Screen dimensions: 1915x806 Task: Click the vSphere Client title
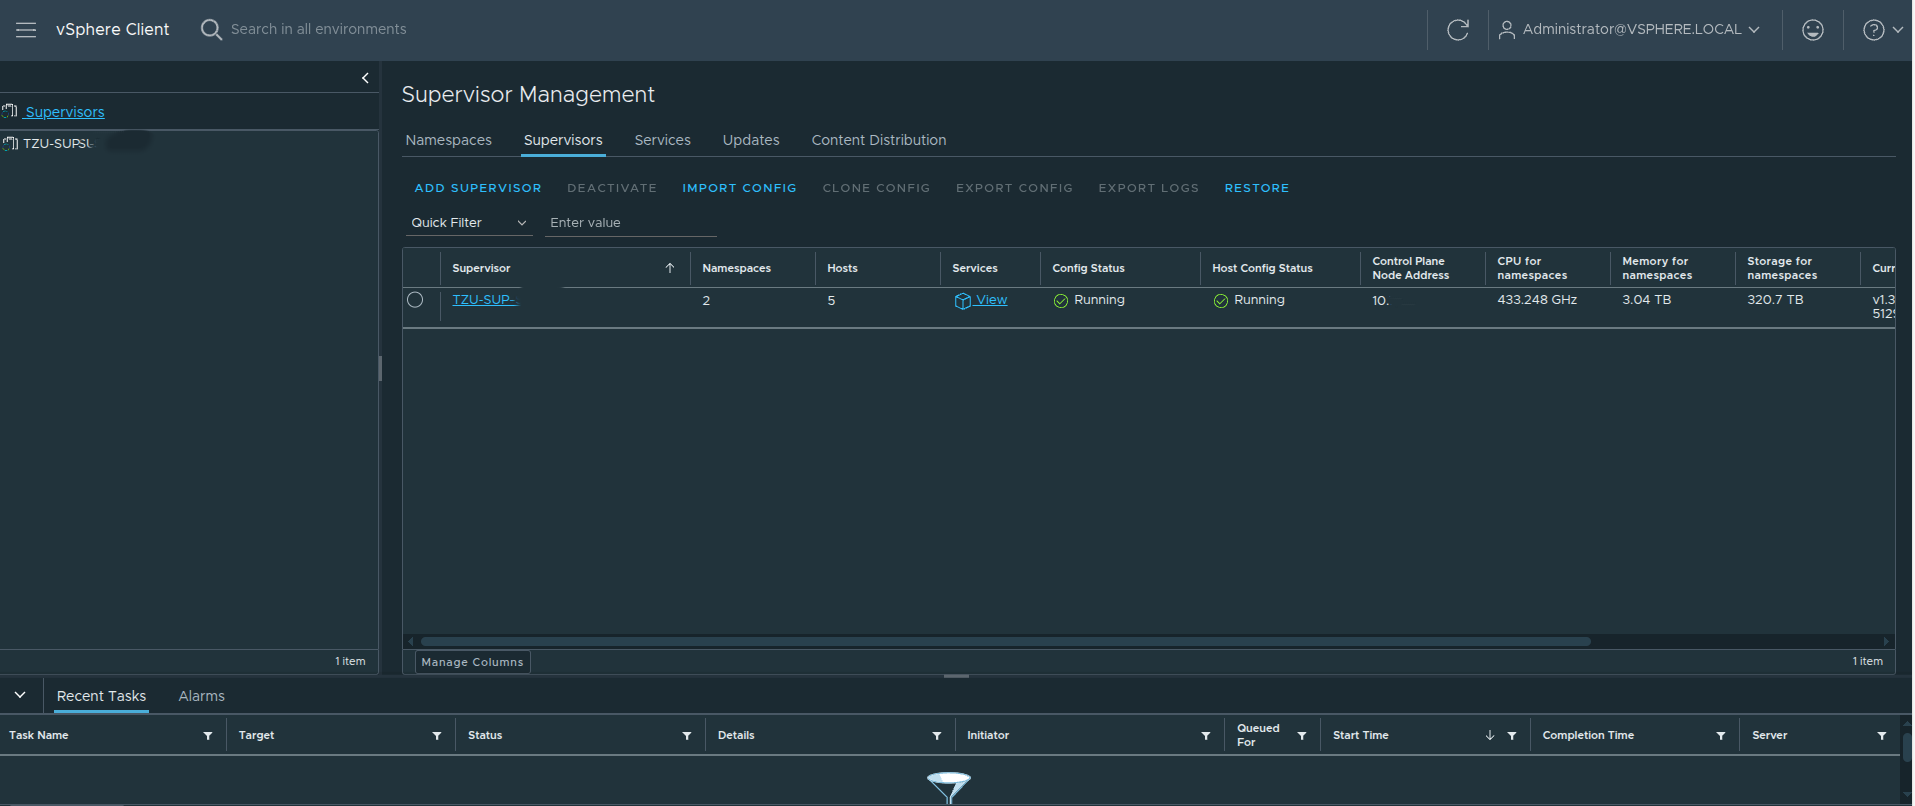pos(112,30)
